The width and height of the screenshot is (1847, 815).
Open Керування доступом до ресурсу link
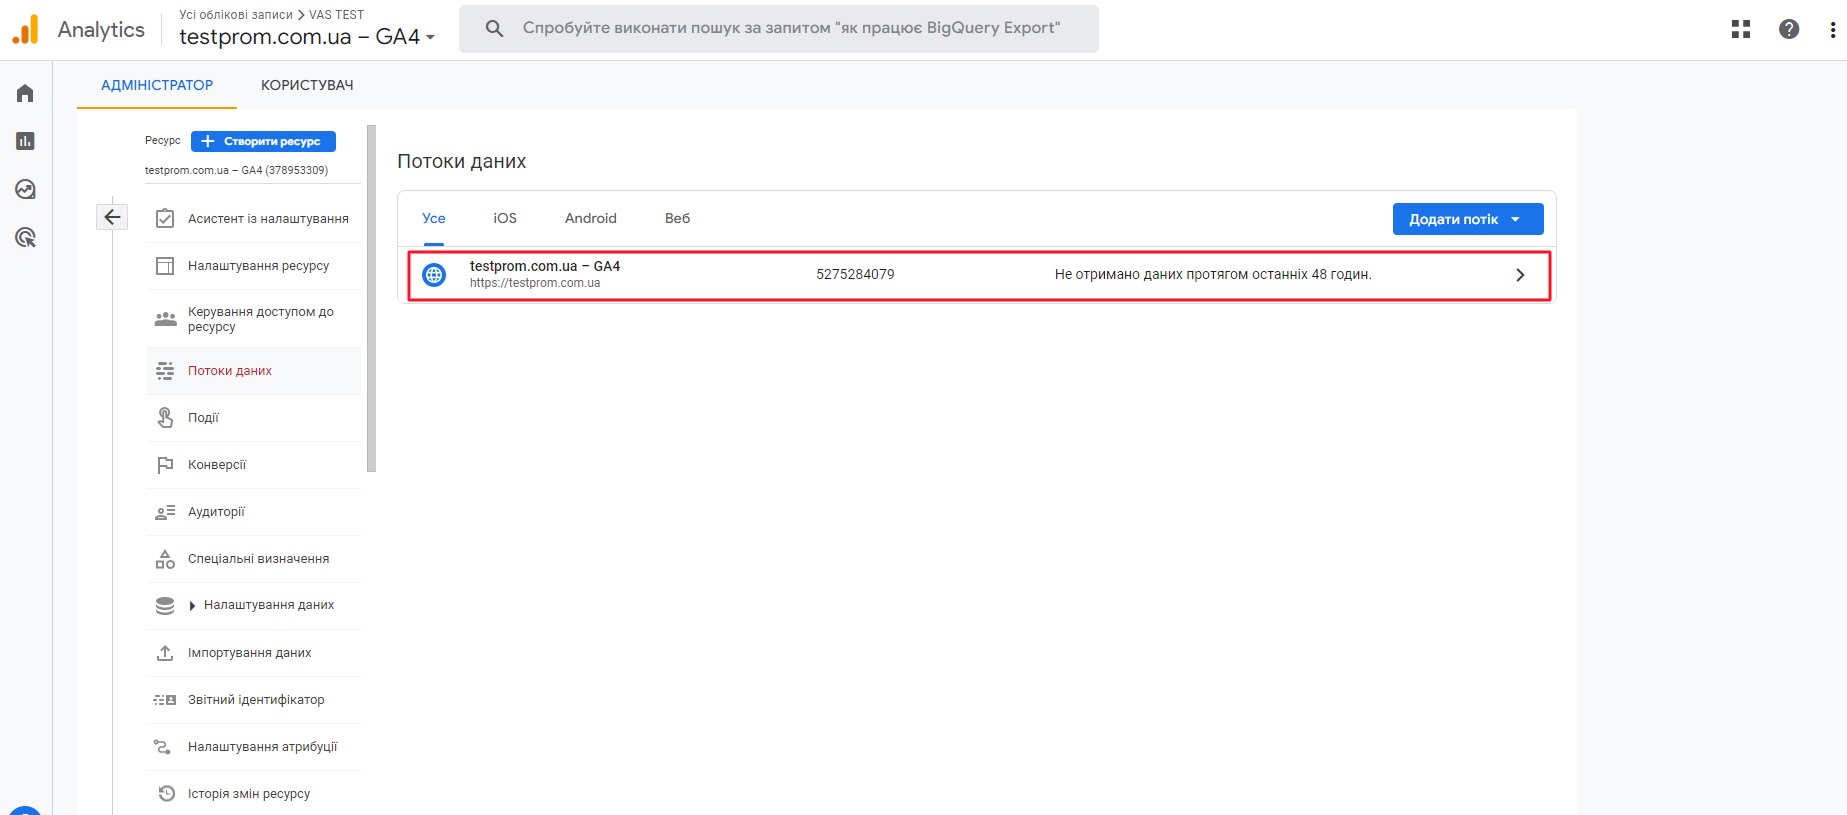coord(261,319)
